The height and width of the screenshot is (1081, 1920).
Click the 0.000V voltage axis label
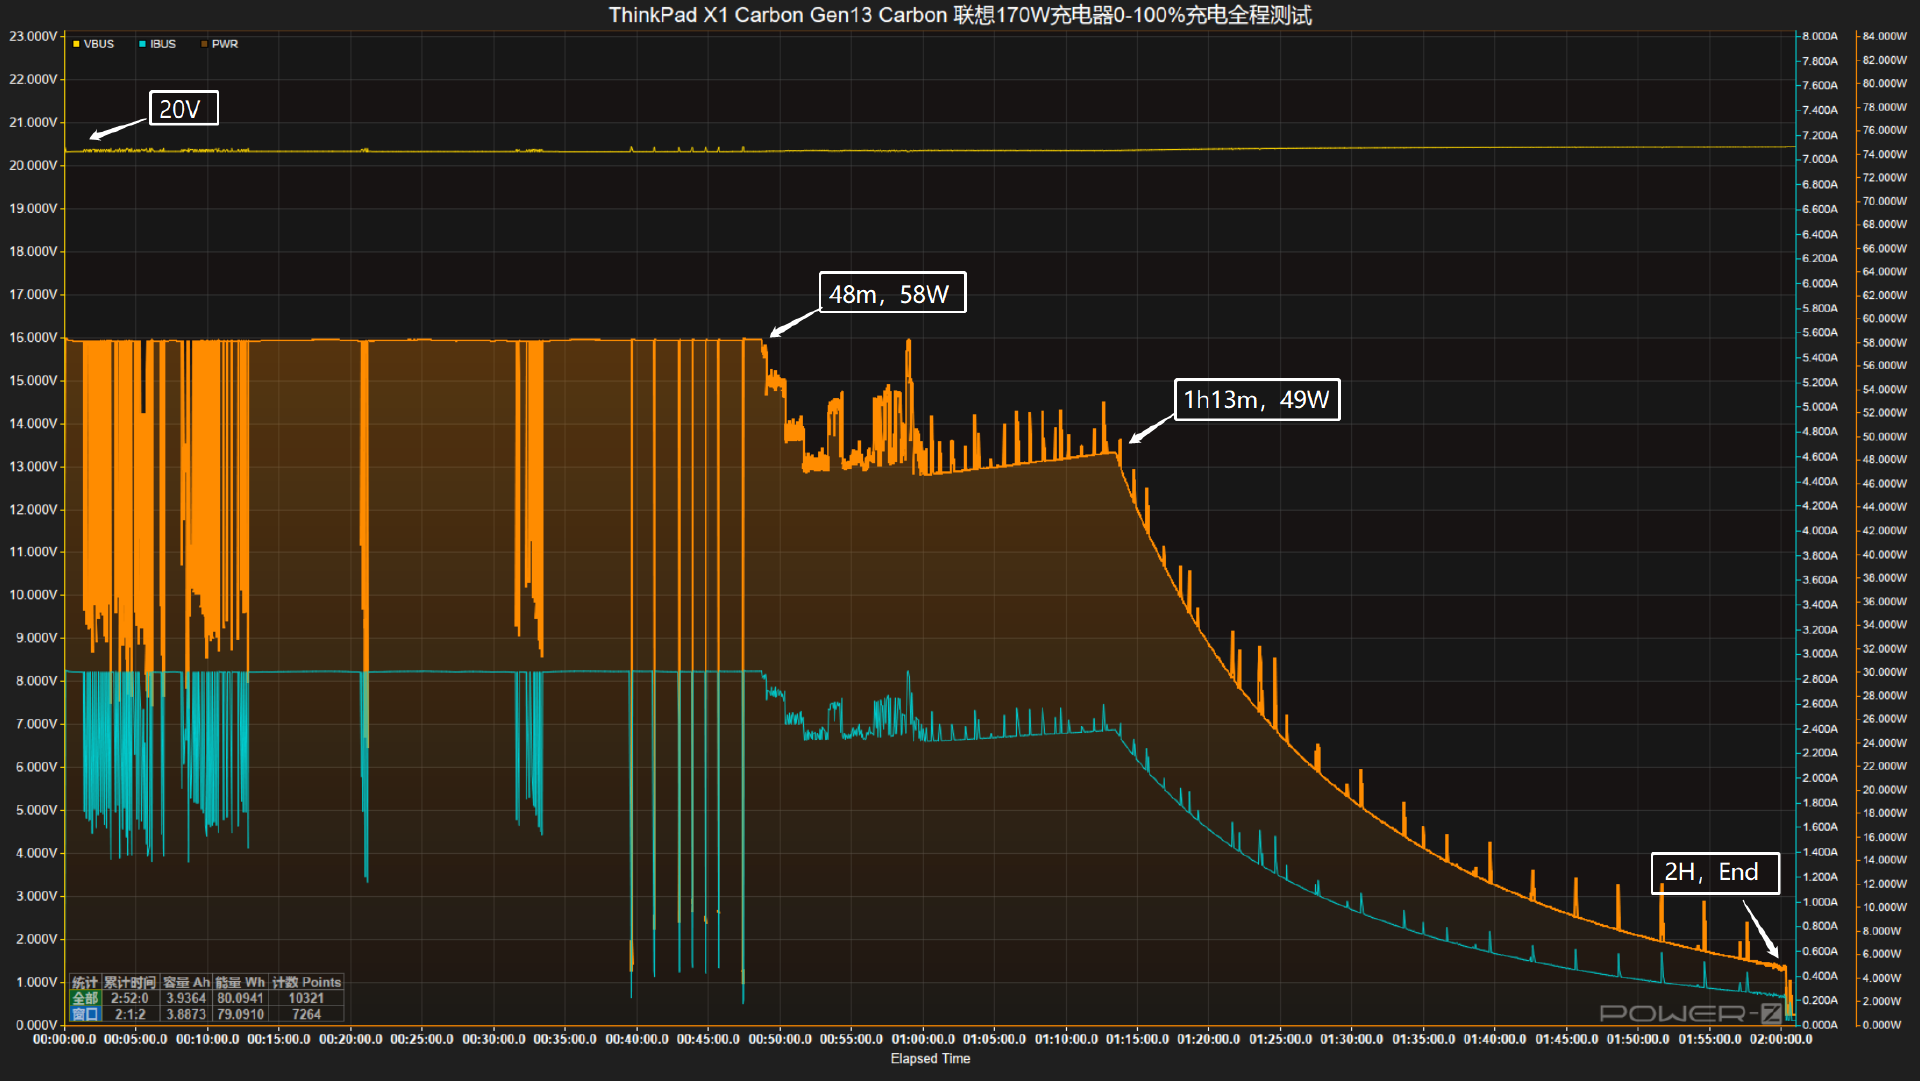tap(36, 1024)
